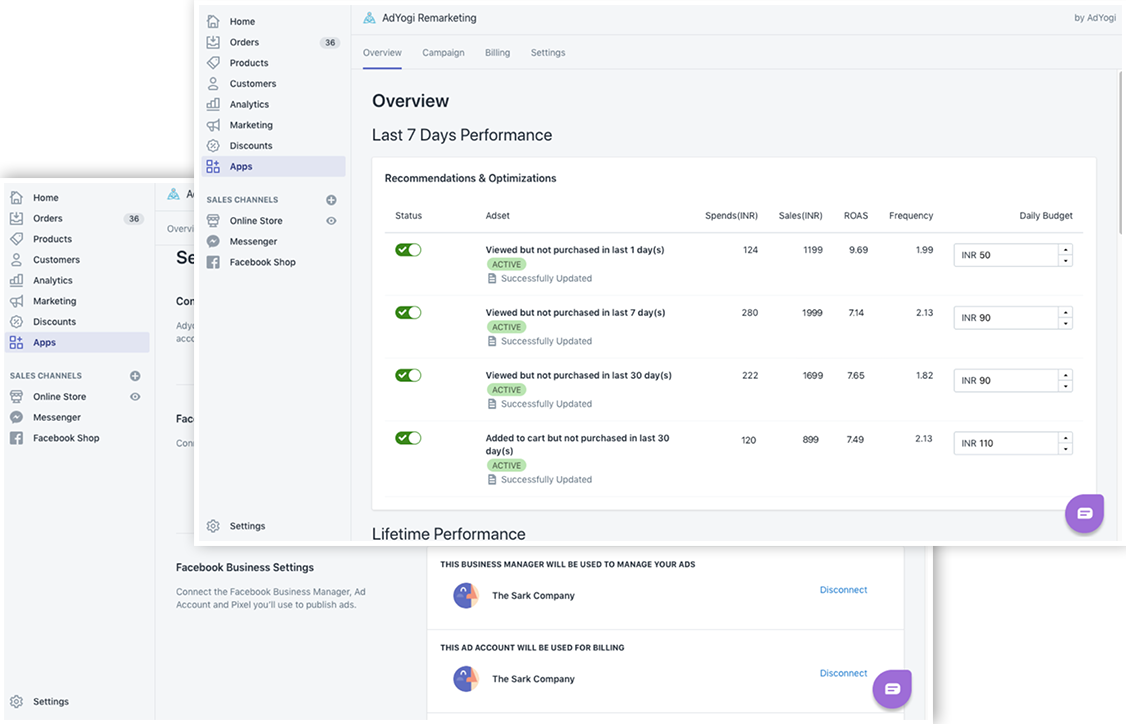Decrease 'last 7 day(s)' INR 90 daily budget
The image size is (1126, 724).
(x=1066, y=323)
